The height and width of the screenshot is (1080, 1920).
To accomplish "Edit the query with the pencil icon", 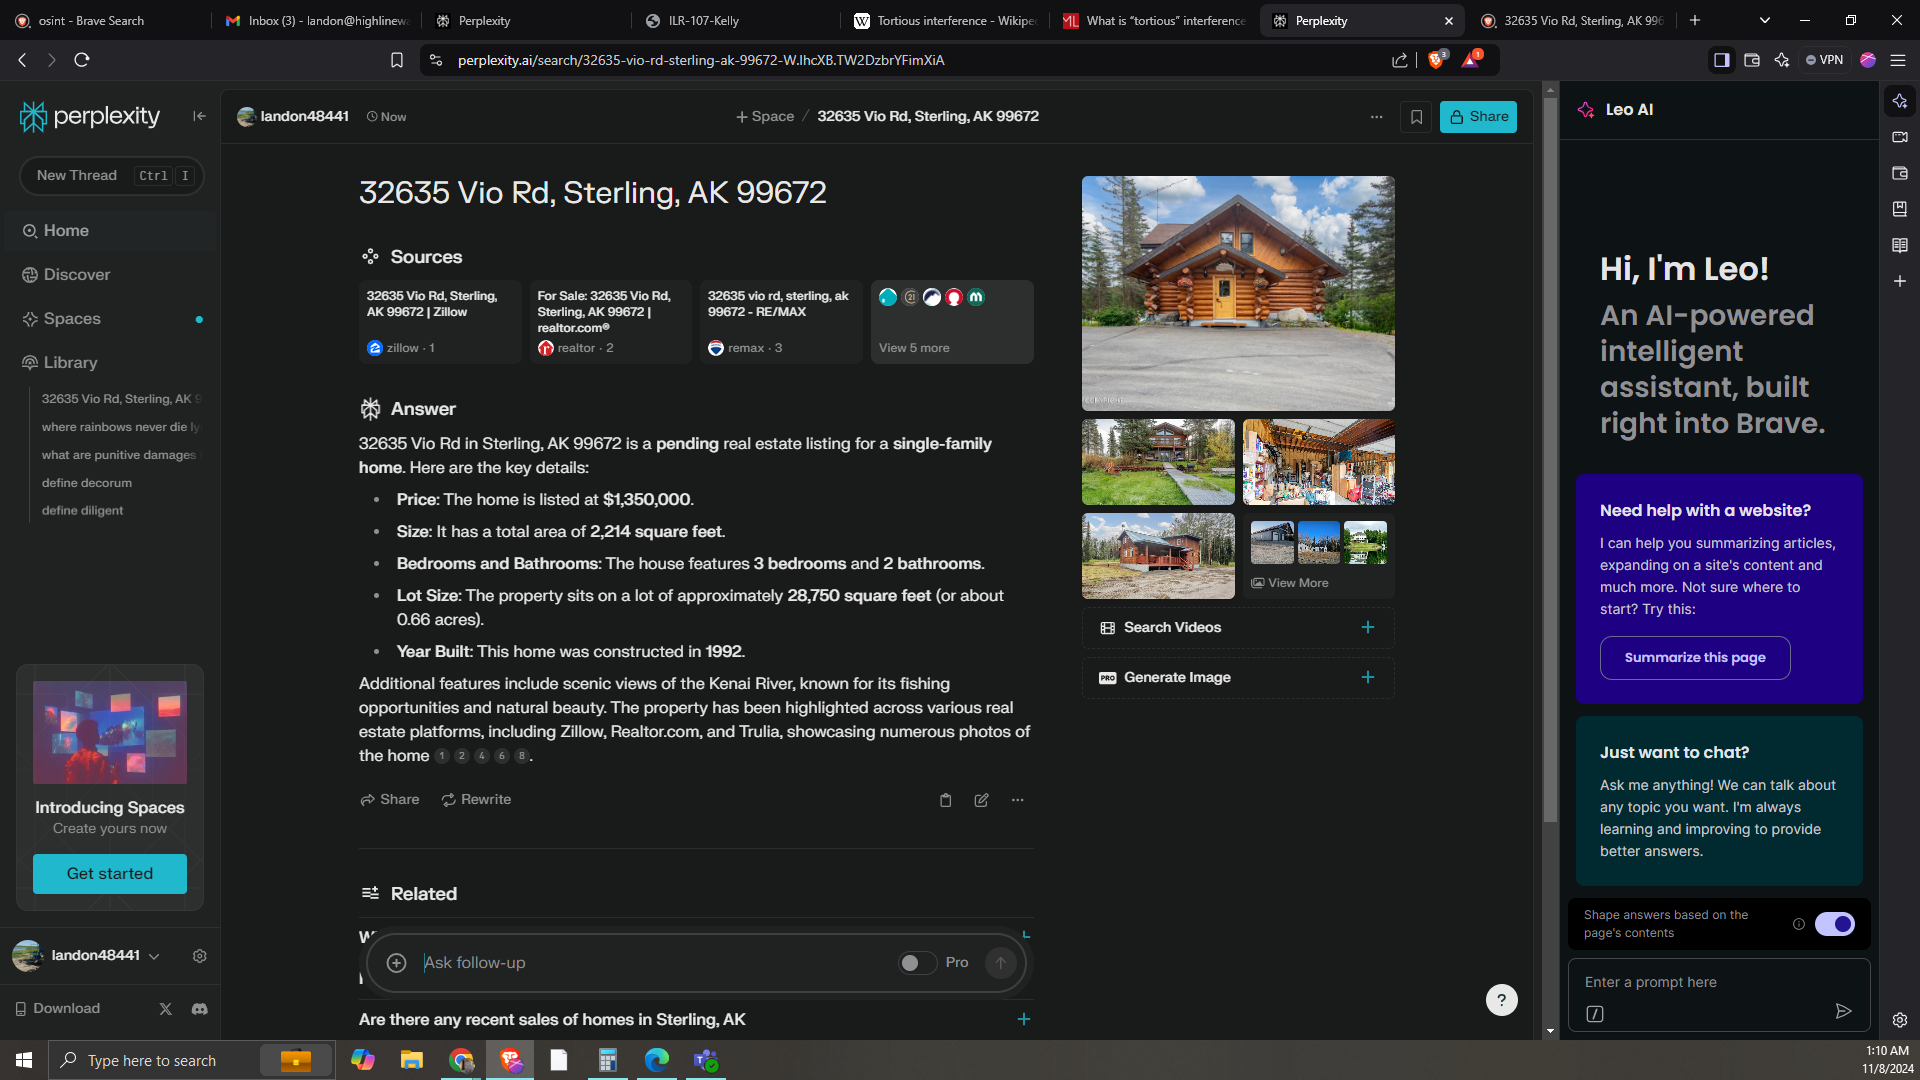I will [981, 800].
